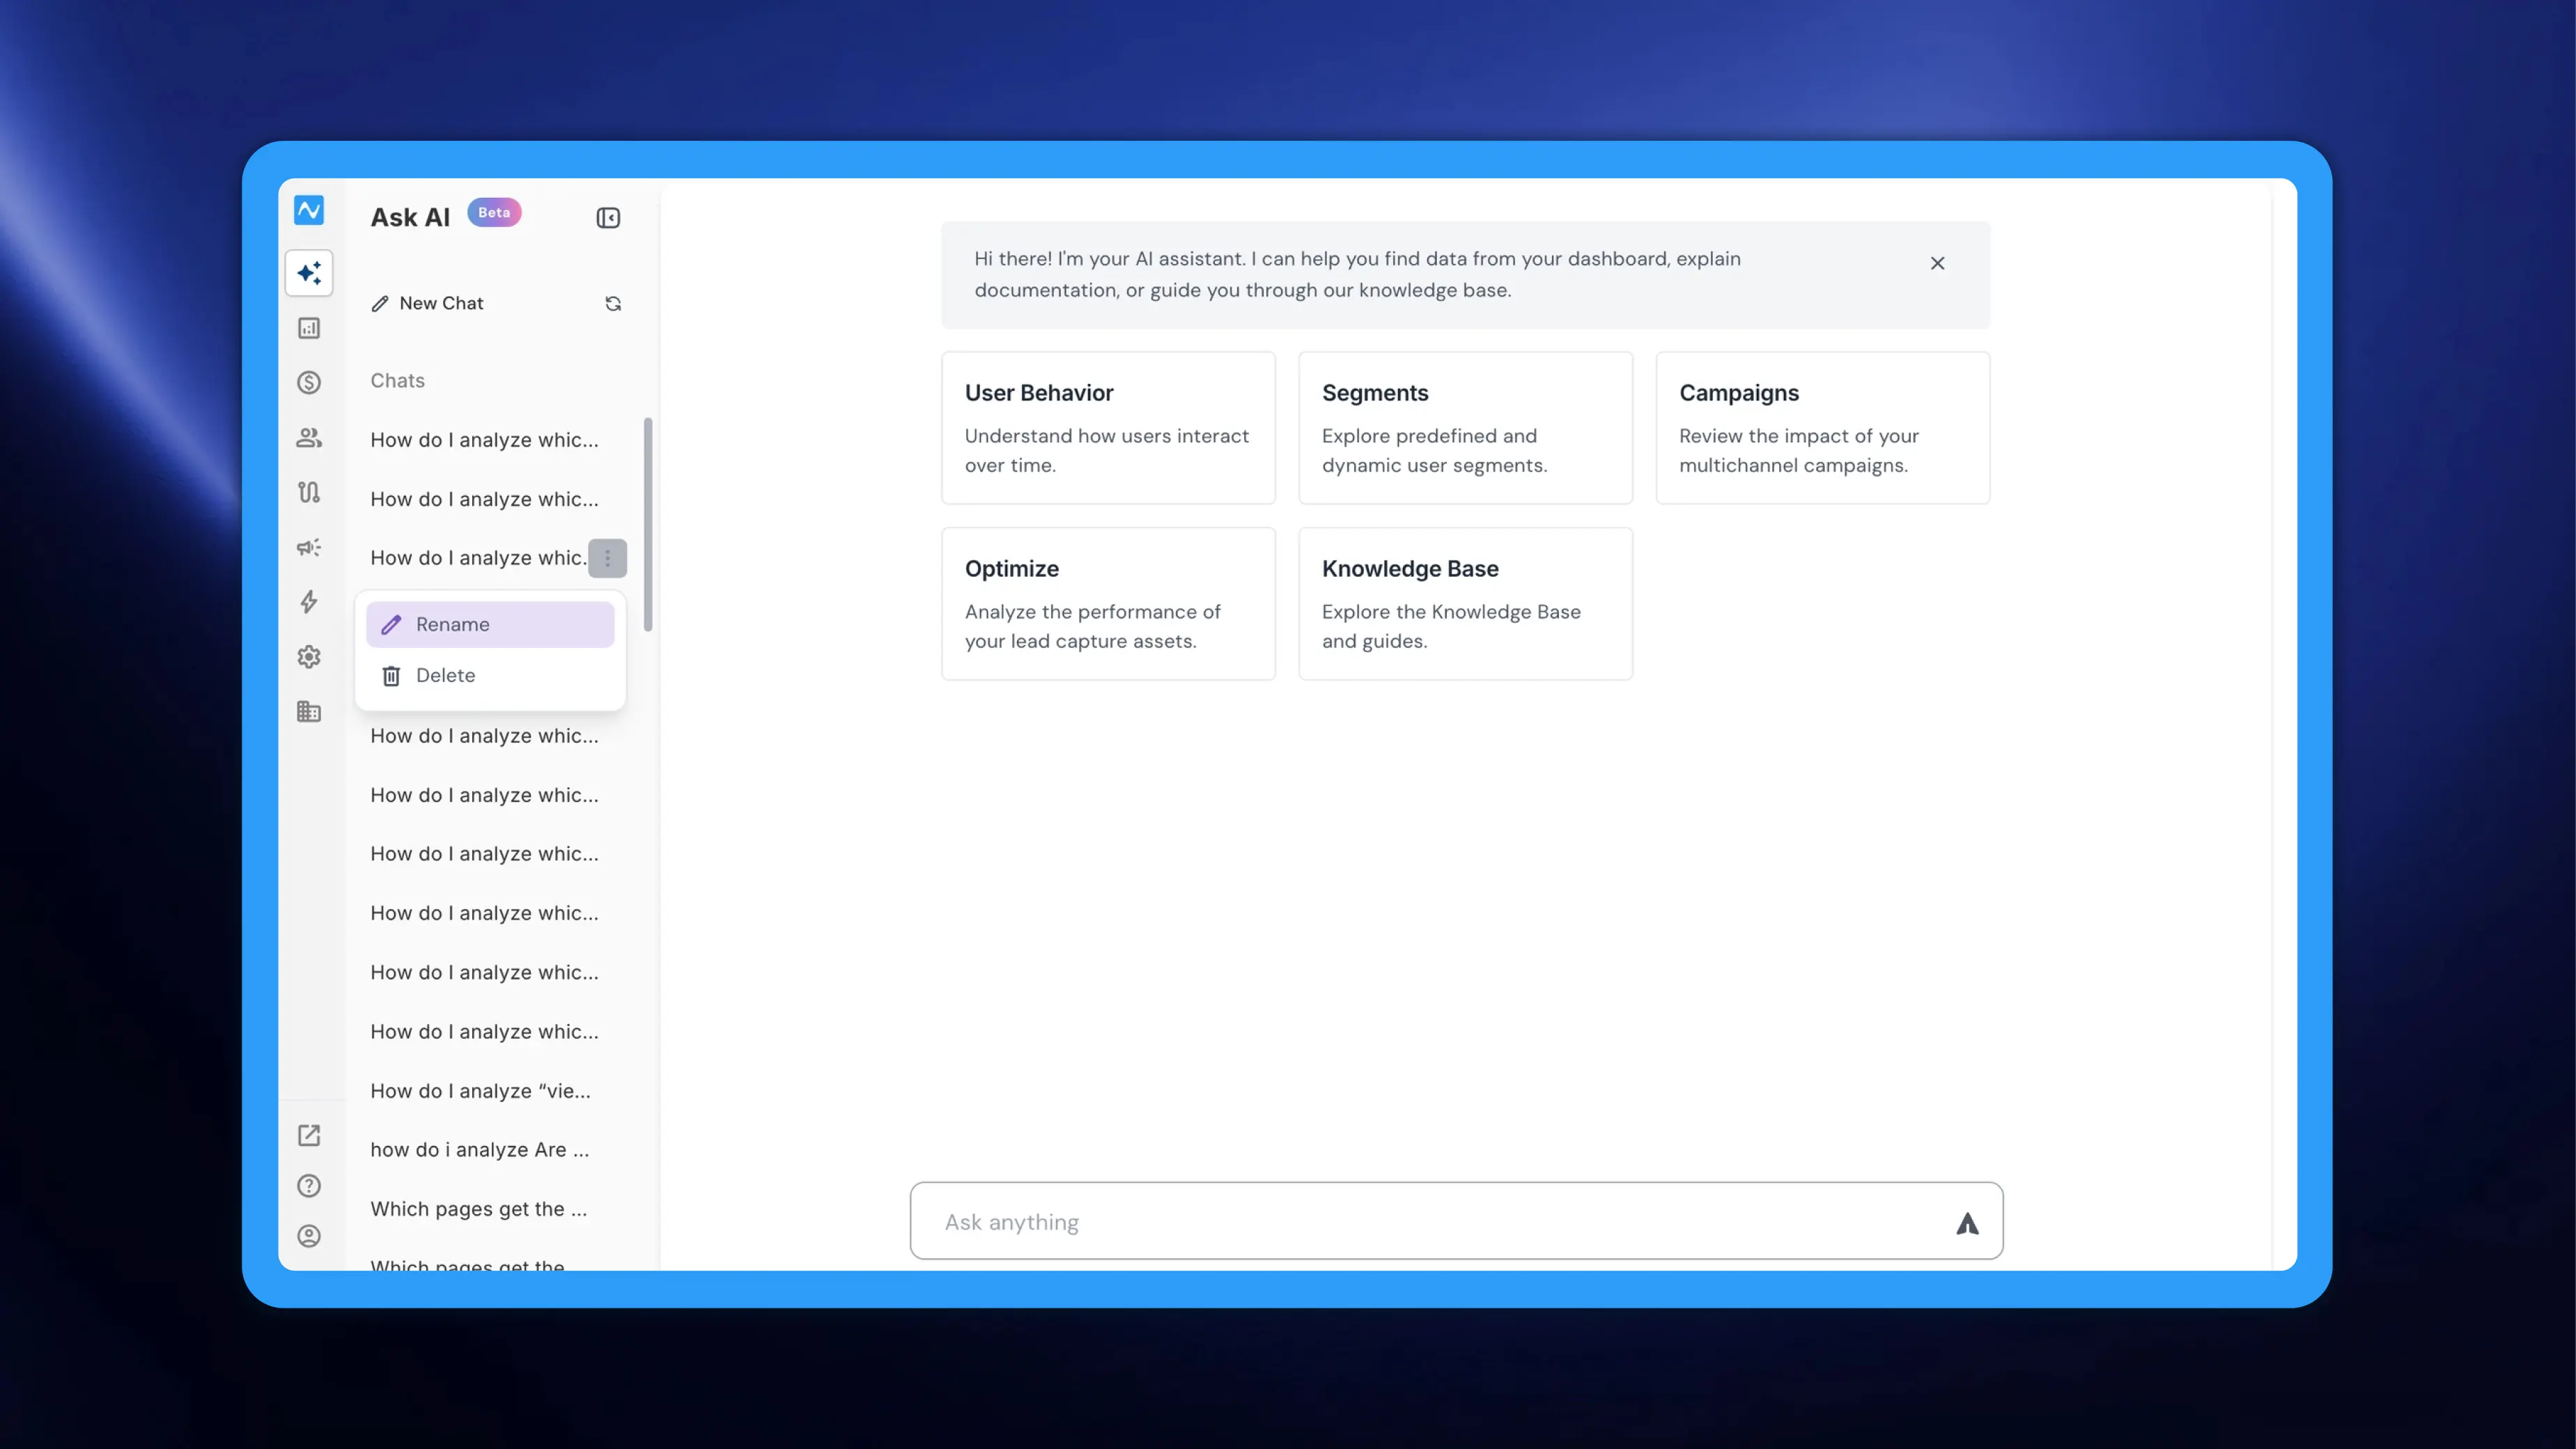This screenshot has height=1449, width=2576.
Task: Click the Chats section heading
Action: 398,380
